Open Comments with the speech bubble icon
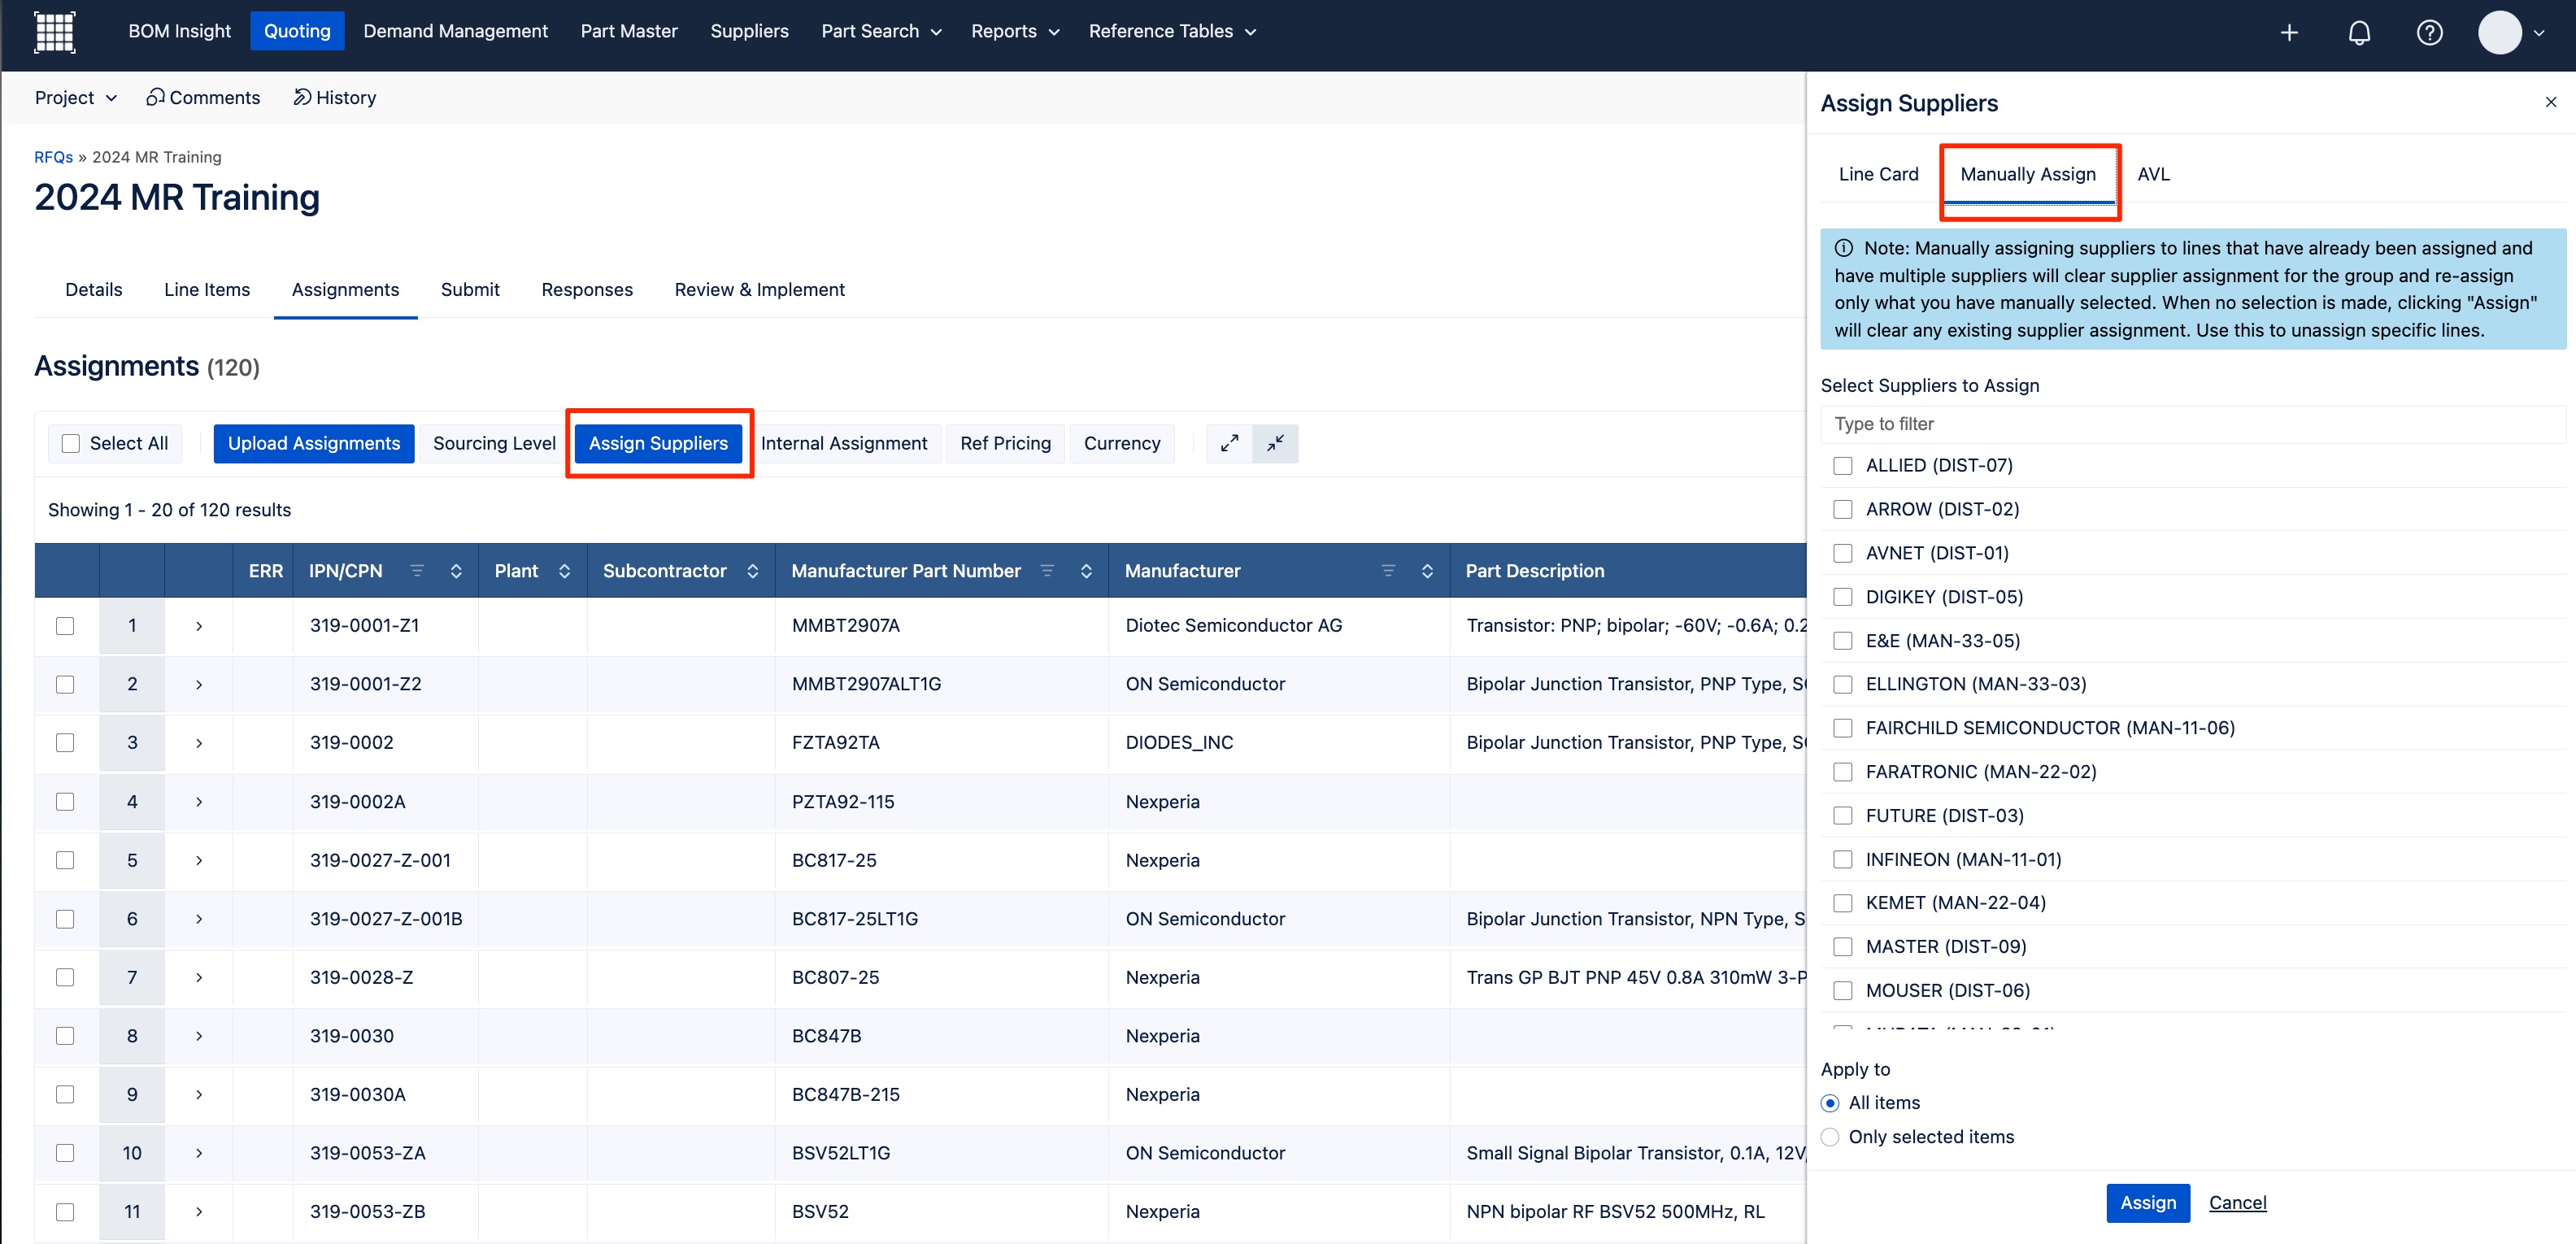The image size is (2576, 1244). click(x=203, y=97)
